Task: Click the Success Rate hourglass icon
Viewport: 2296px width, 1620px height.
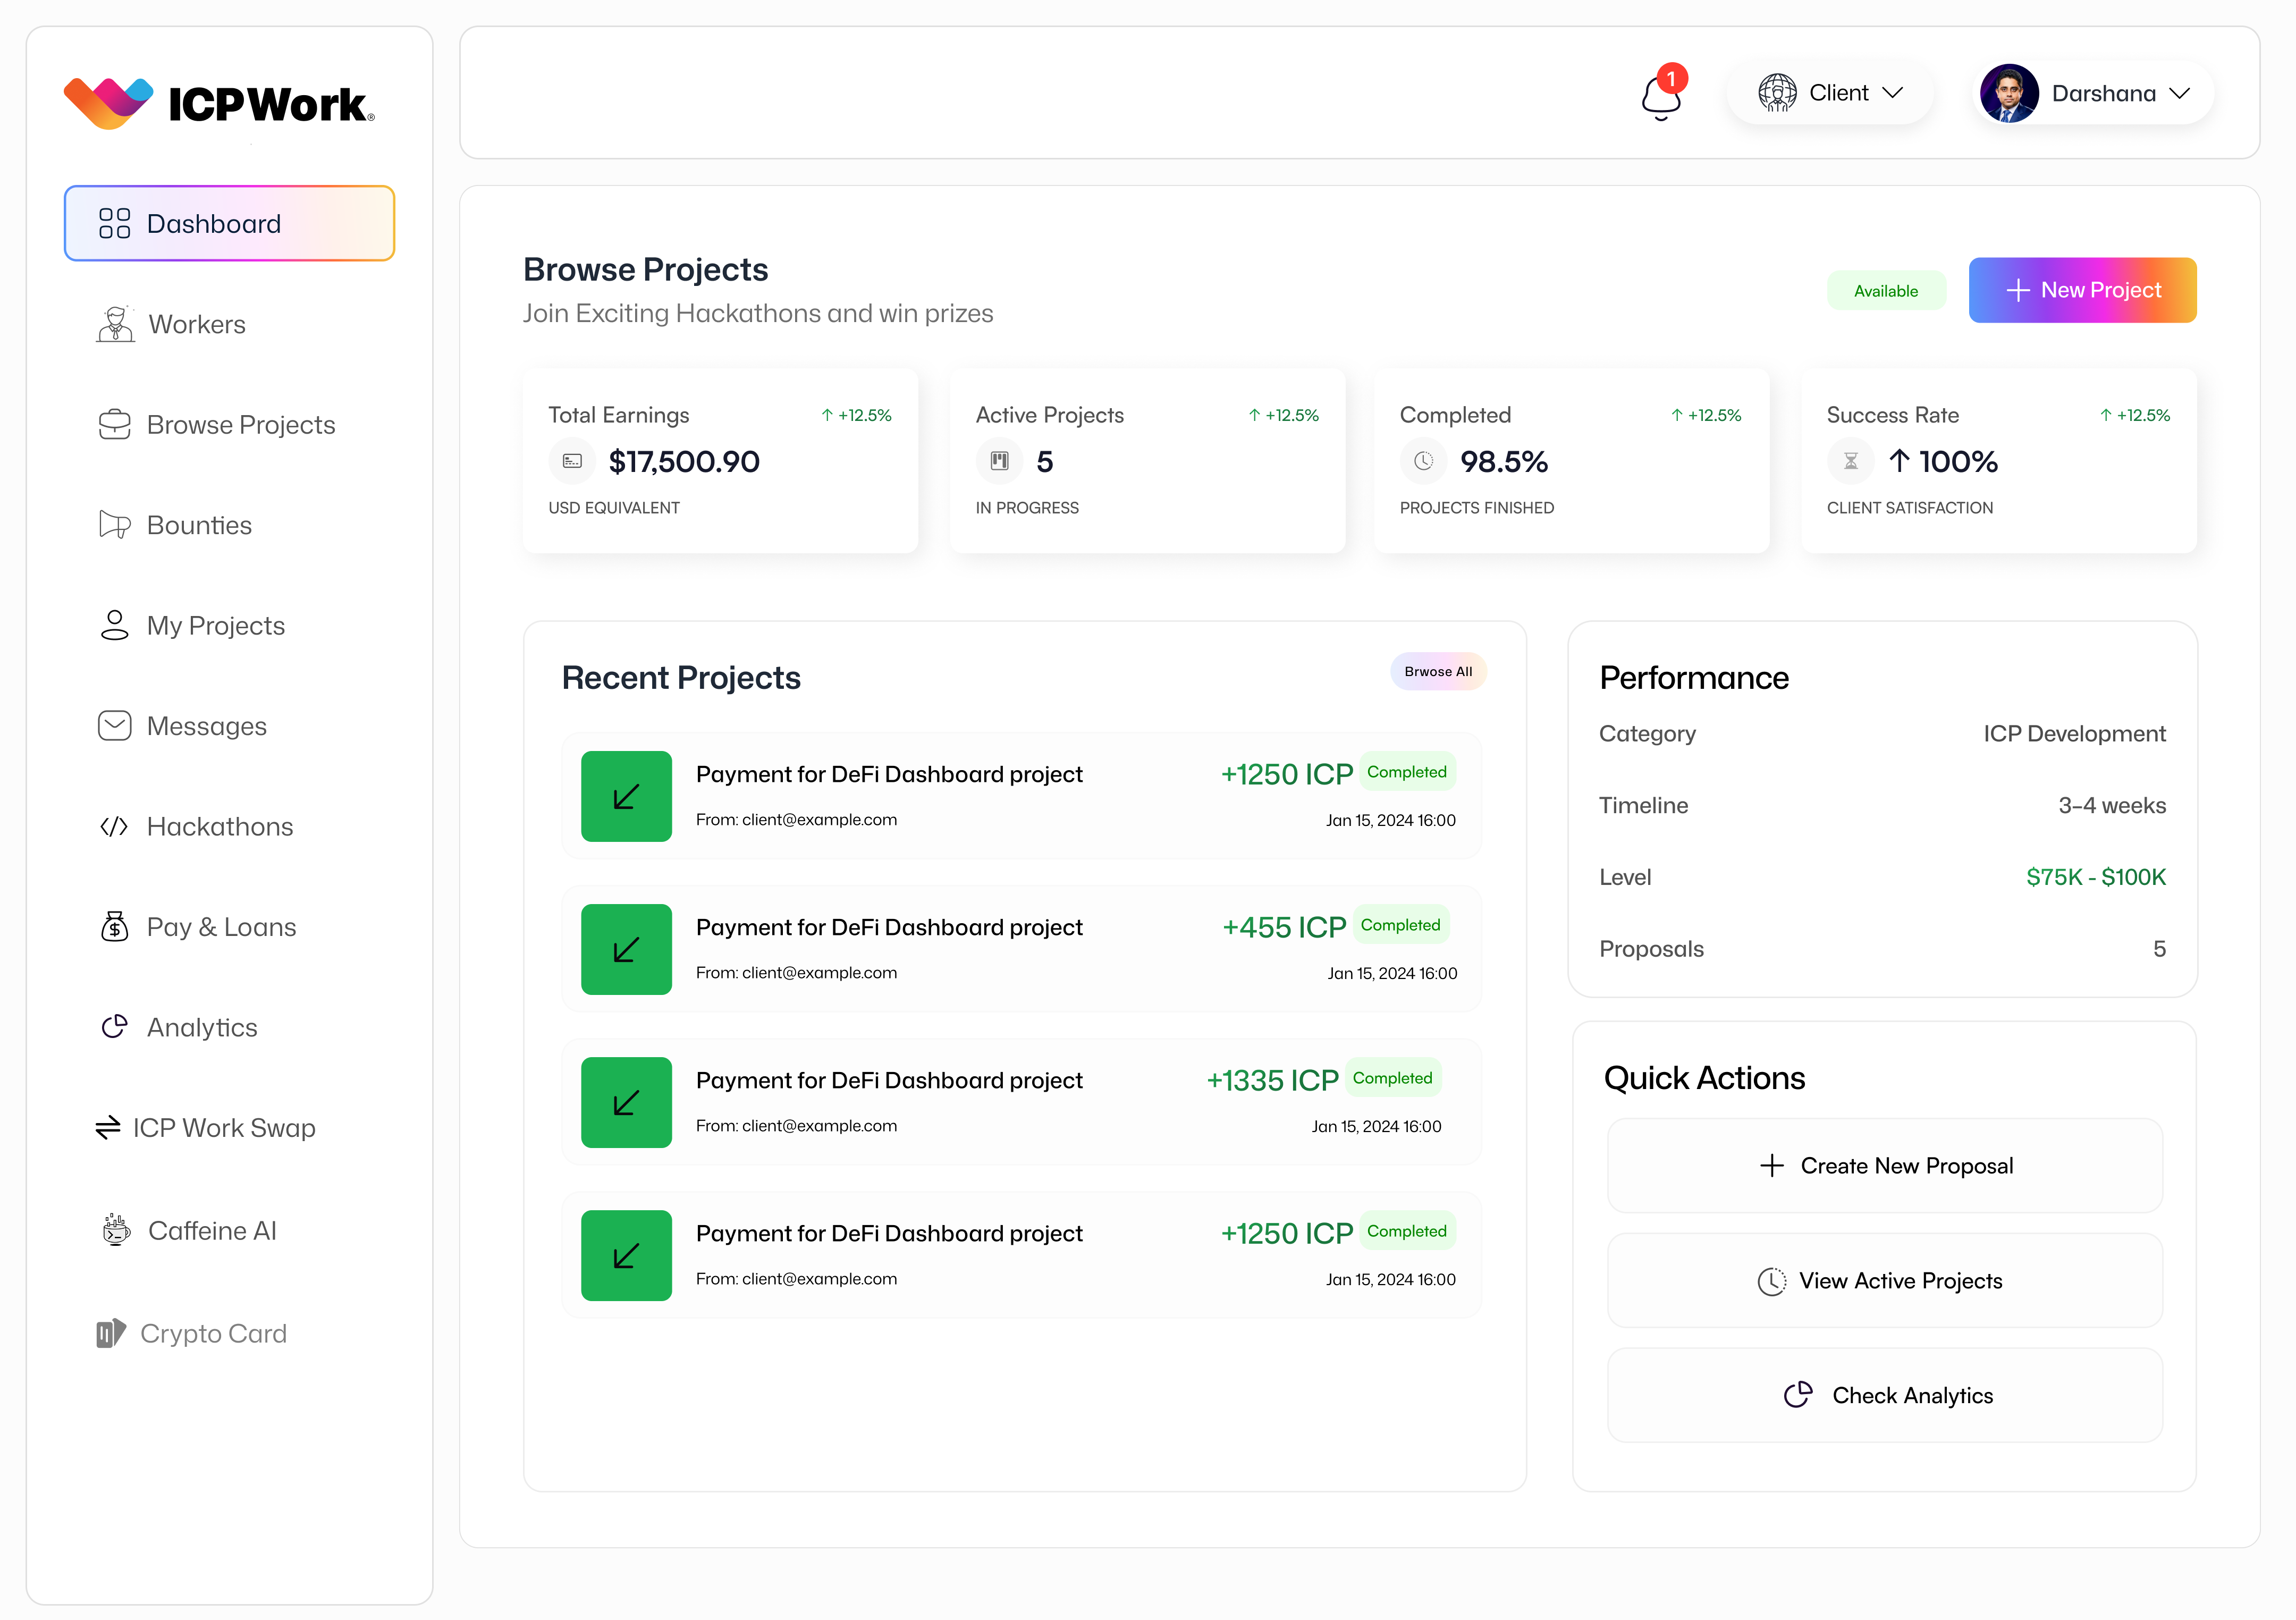Action: coord(1850,461)
